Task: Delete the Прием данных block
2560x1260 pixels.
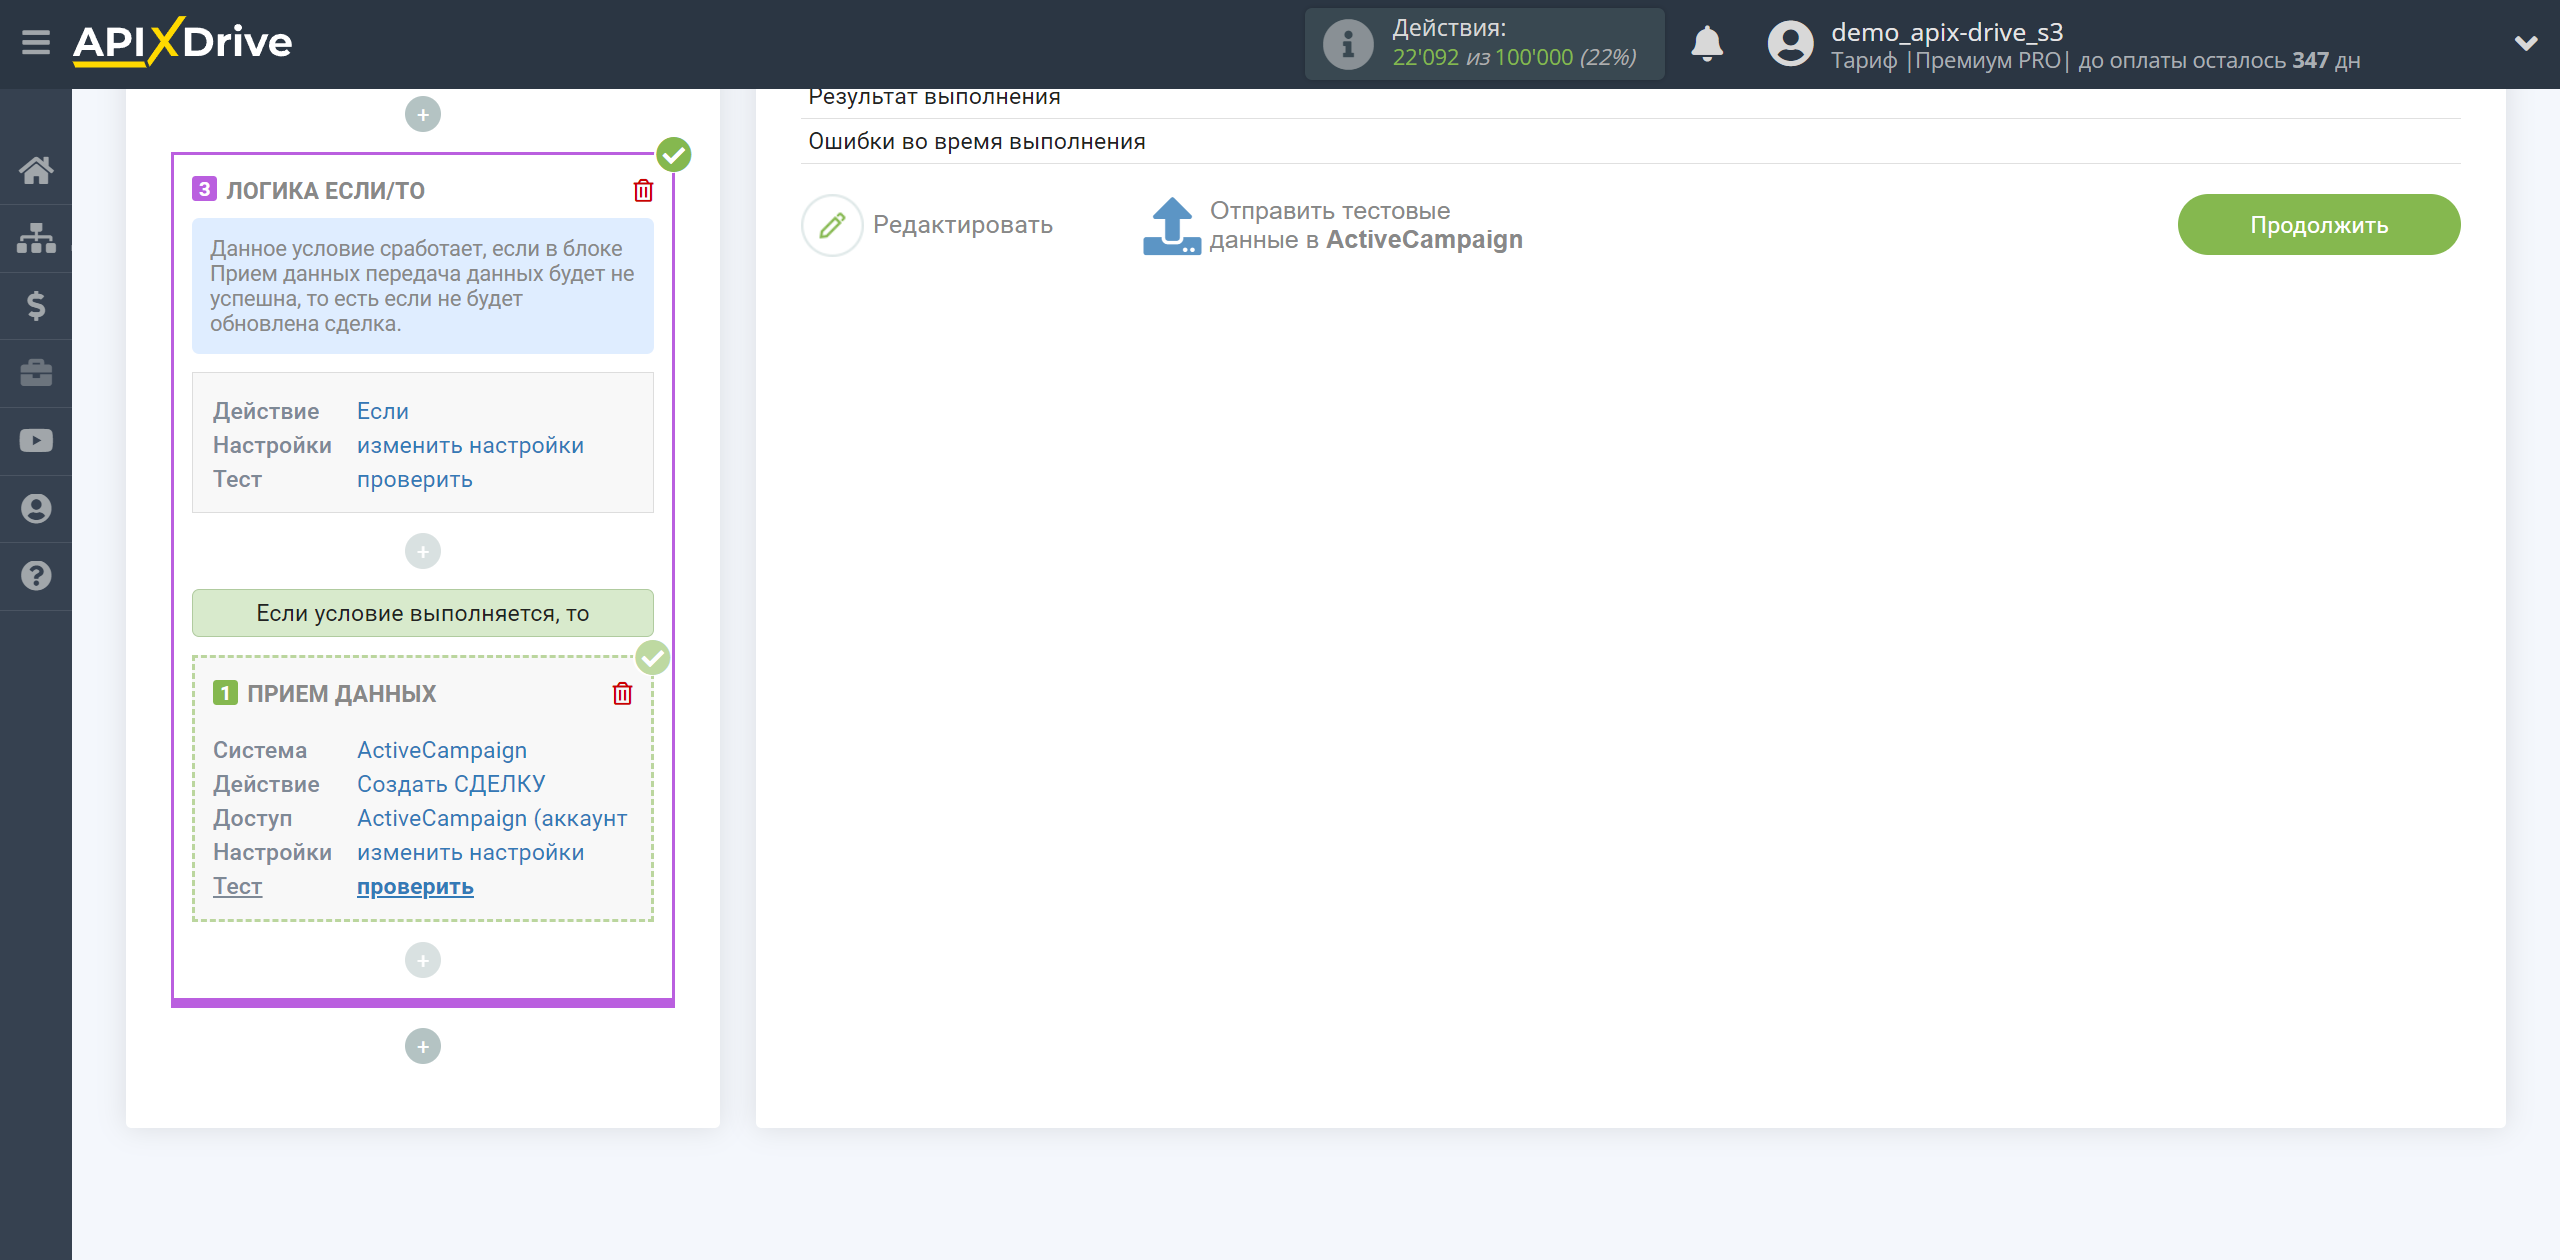Action: click(x=622, y=693)
